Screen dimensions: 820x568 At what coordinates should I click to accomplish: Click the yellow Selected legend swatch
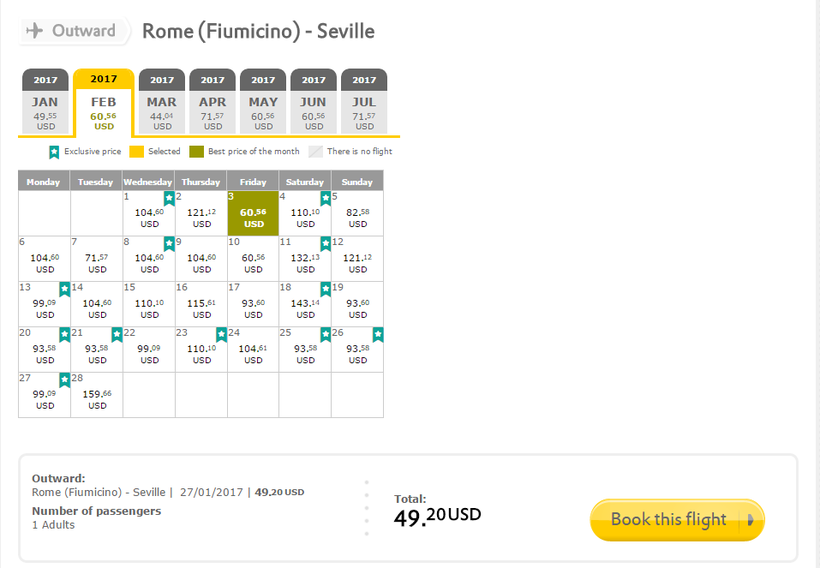(139, 152)
